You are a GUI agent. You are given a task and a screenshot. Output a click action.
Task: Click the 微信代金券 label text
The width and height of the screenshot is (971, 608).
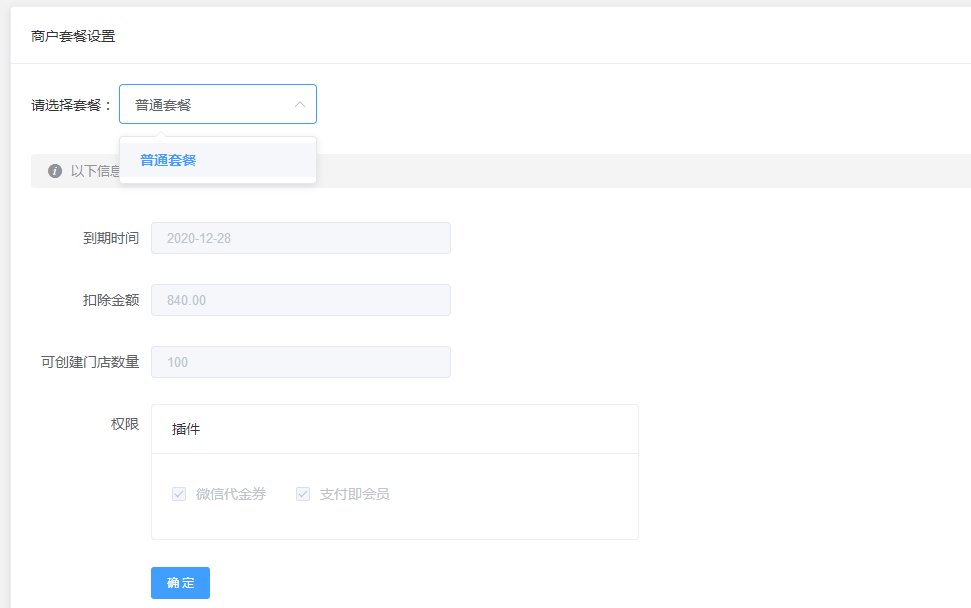[x=231, y=494]
